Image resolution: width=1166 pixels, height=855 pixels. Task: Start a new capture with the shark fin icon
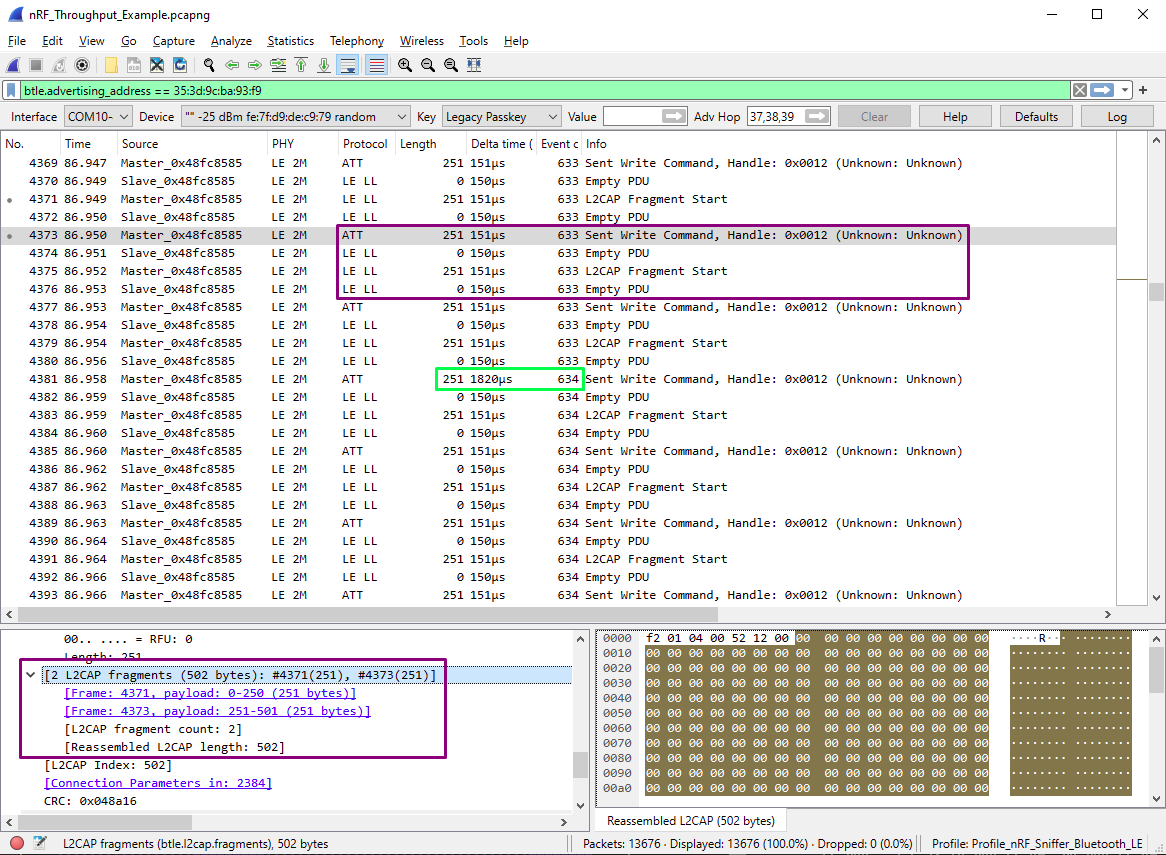(x=12, y=65)
